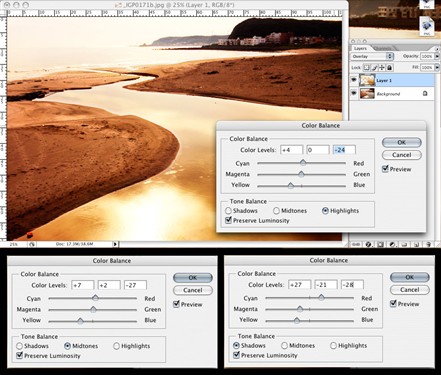The width and height of the screenshot is (441, 375).
Task: Toggle the lock transparent pixels icon
Action: coord(366,68)
